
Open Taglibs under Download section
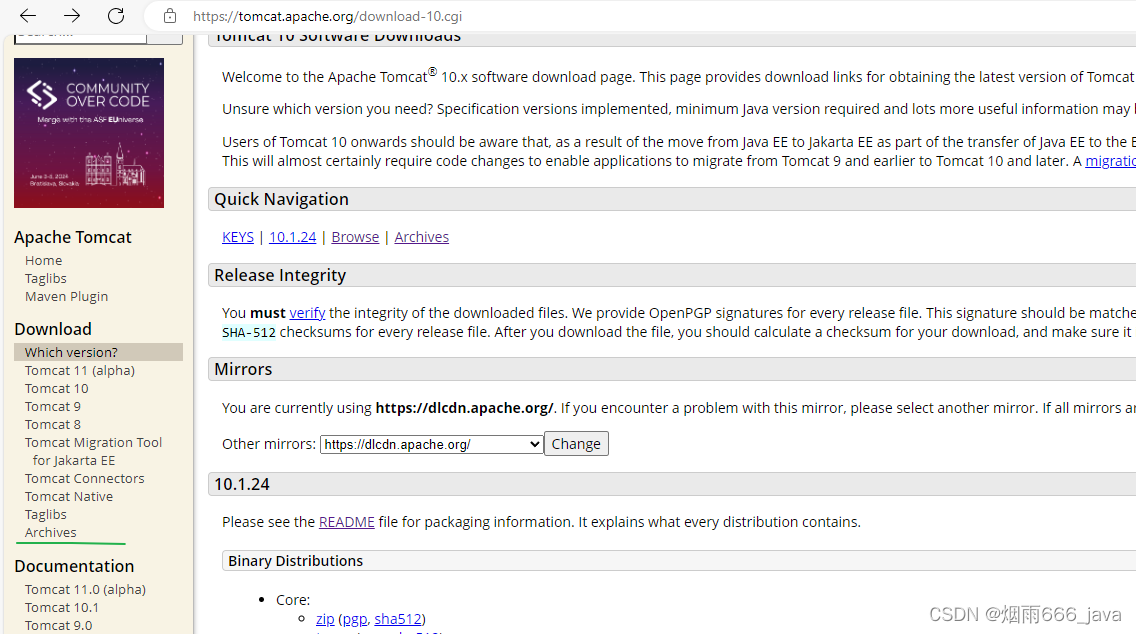pyautogui.click(x=46, y=514)
